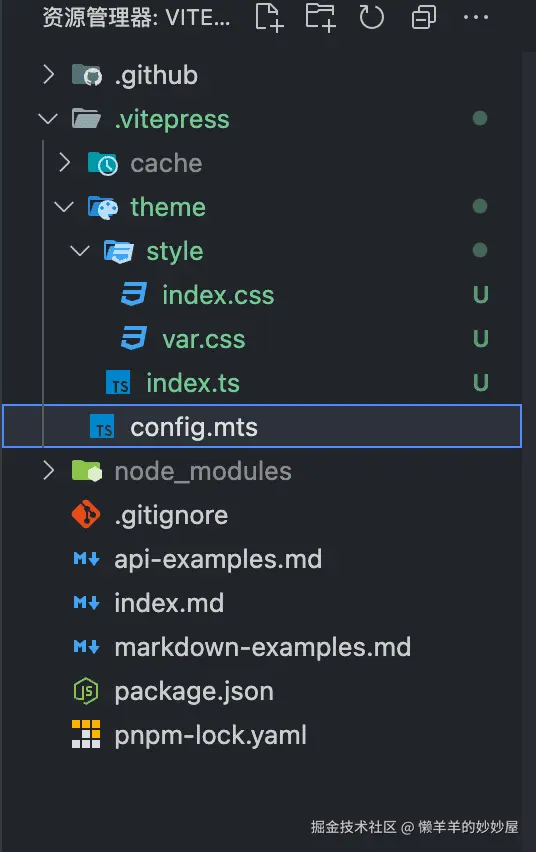Viewport: 536px width, 852px height.
Task: Collapse the style folder chevron
Action: (80, 250)
